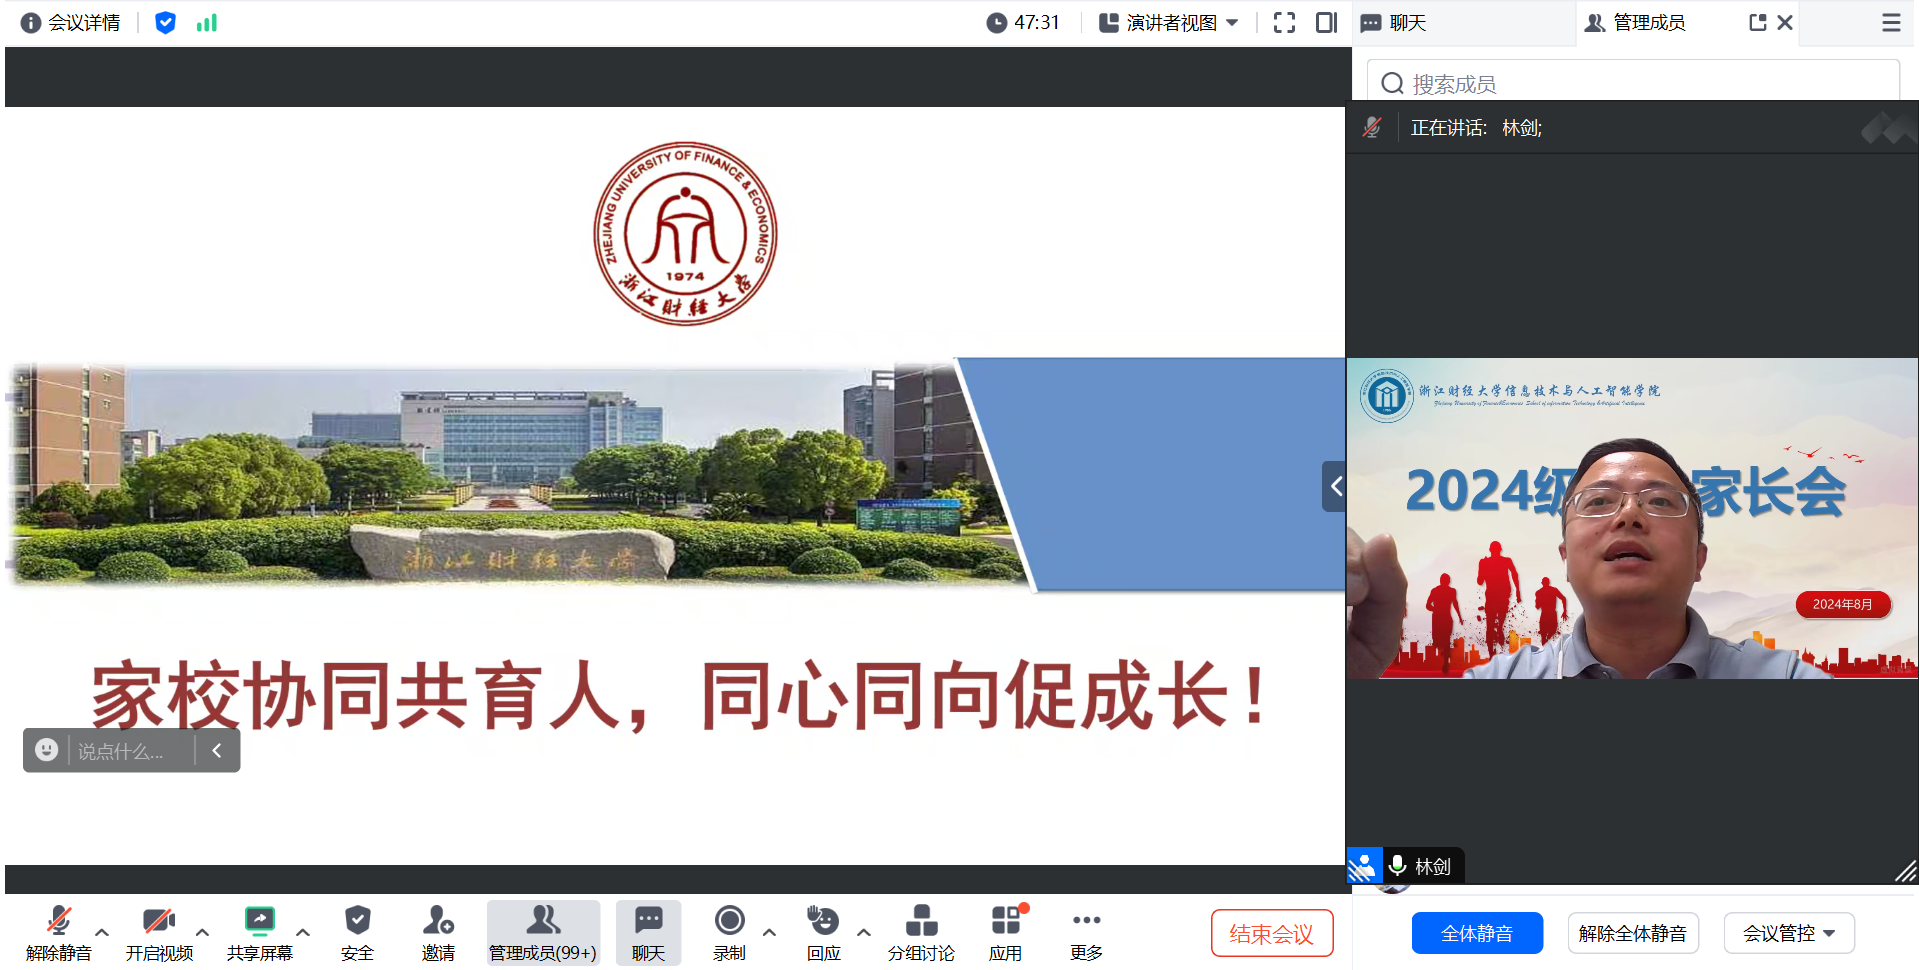Click the search members input field
This screenshot has width=1919, height=970.
click(1640, 83)
